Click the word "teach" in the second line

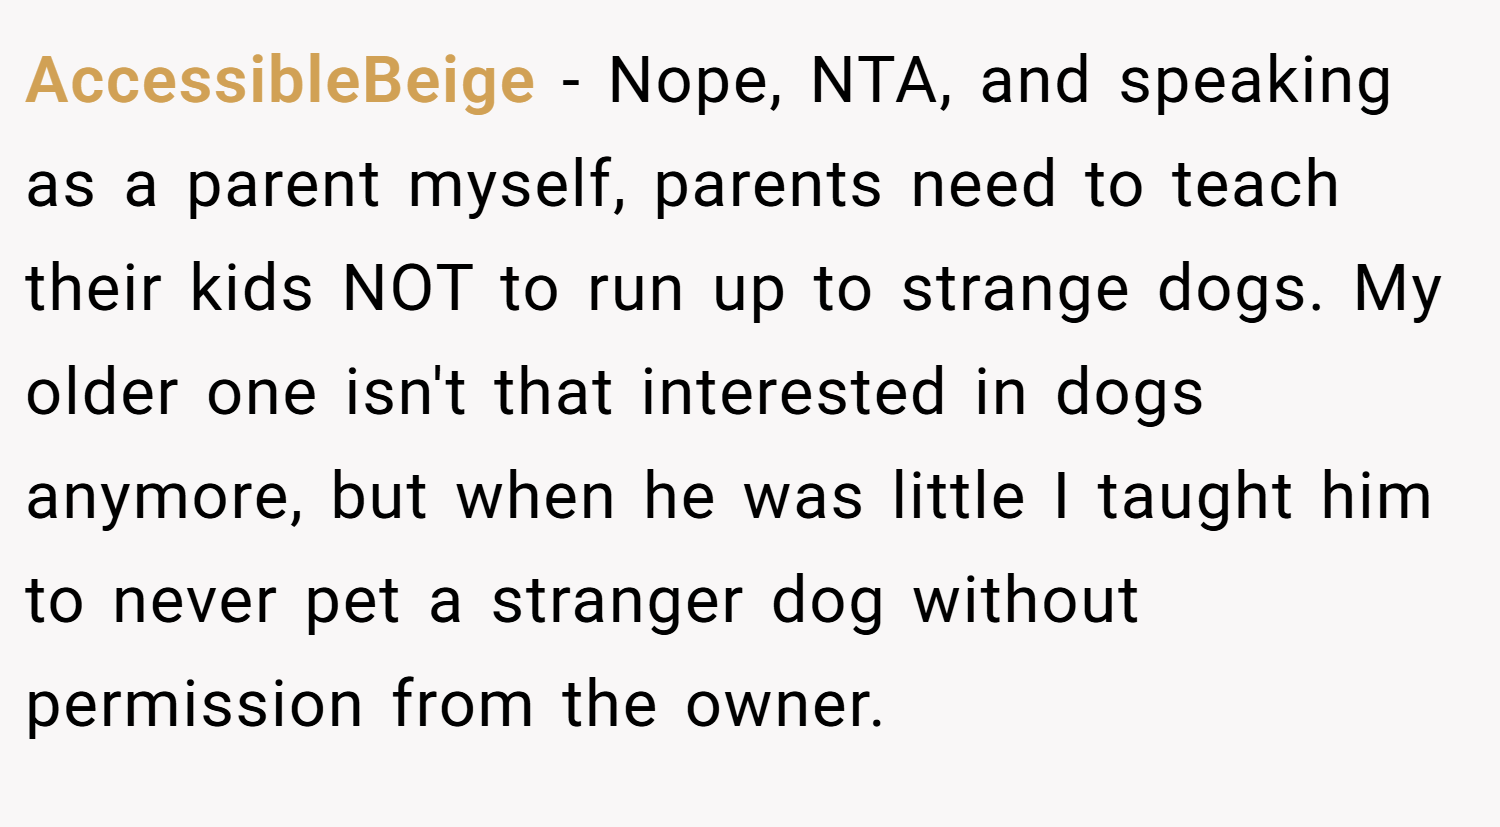1255,185
